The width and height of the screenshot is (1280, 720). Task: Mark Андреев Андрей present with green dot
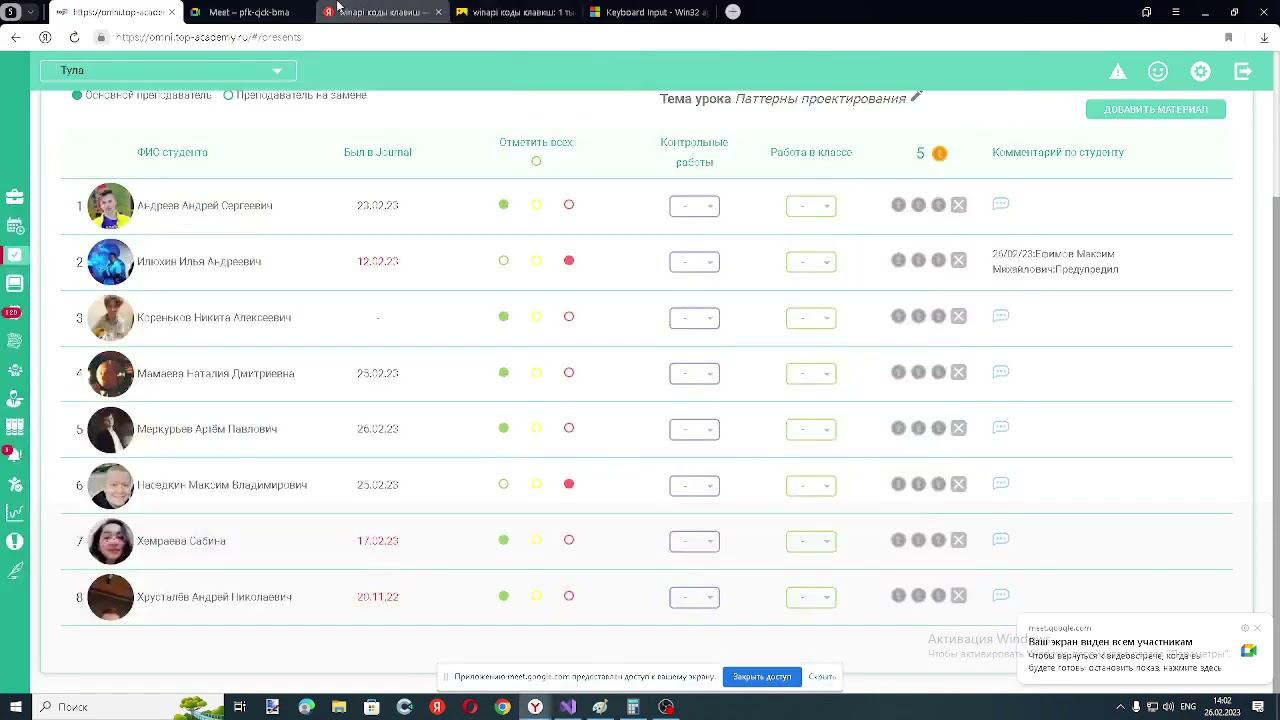click(x=504, y=204)
